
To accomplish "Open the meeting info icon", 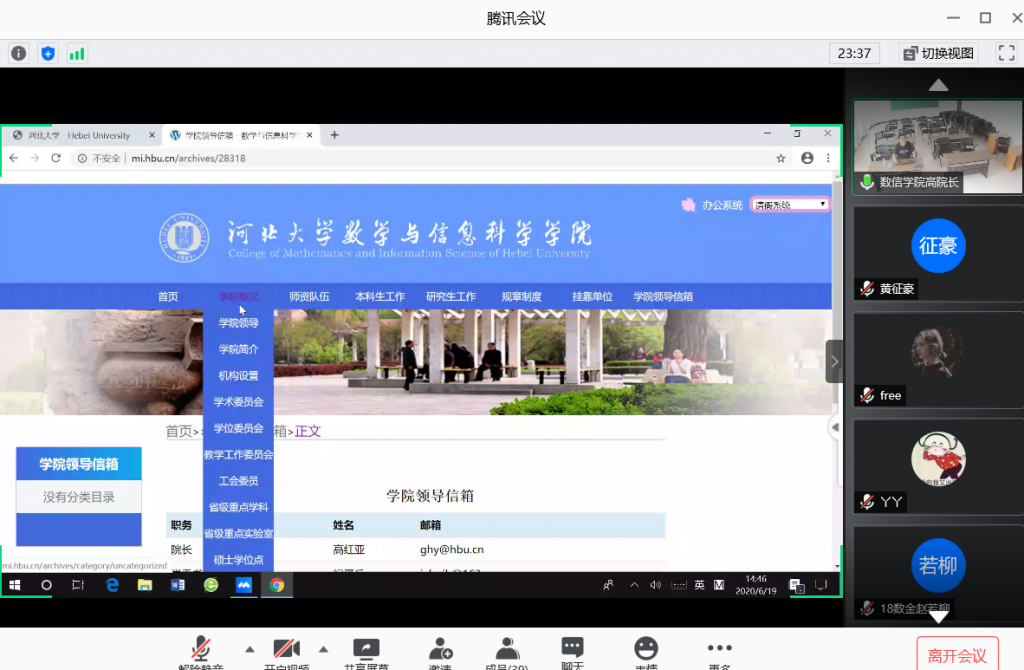I will pyautogui.click(x=18, y=54).
